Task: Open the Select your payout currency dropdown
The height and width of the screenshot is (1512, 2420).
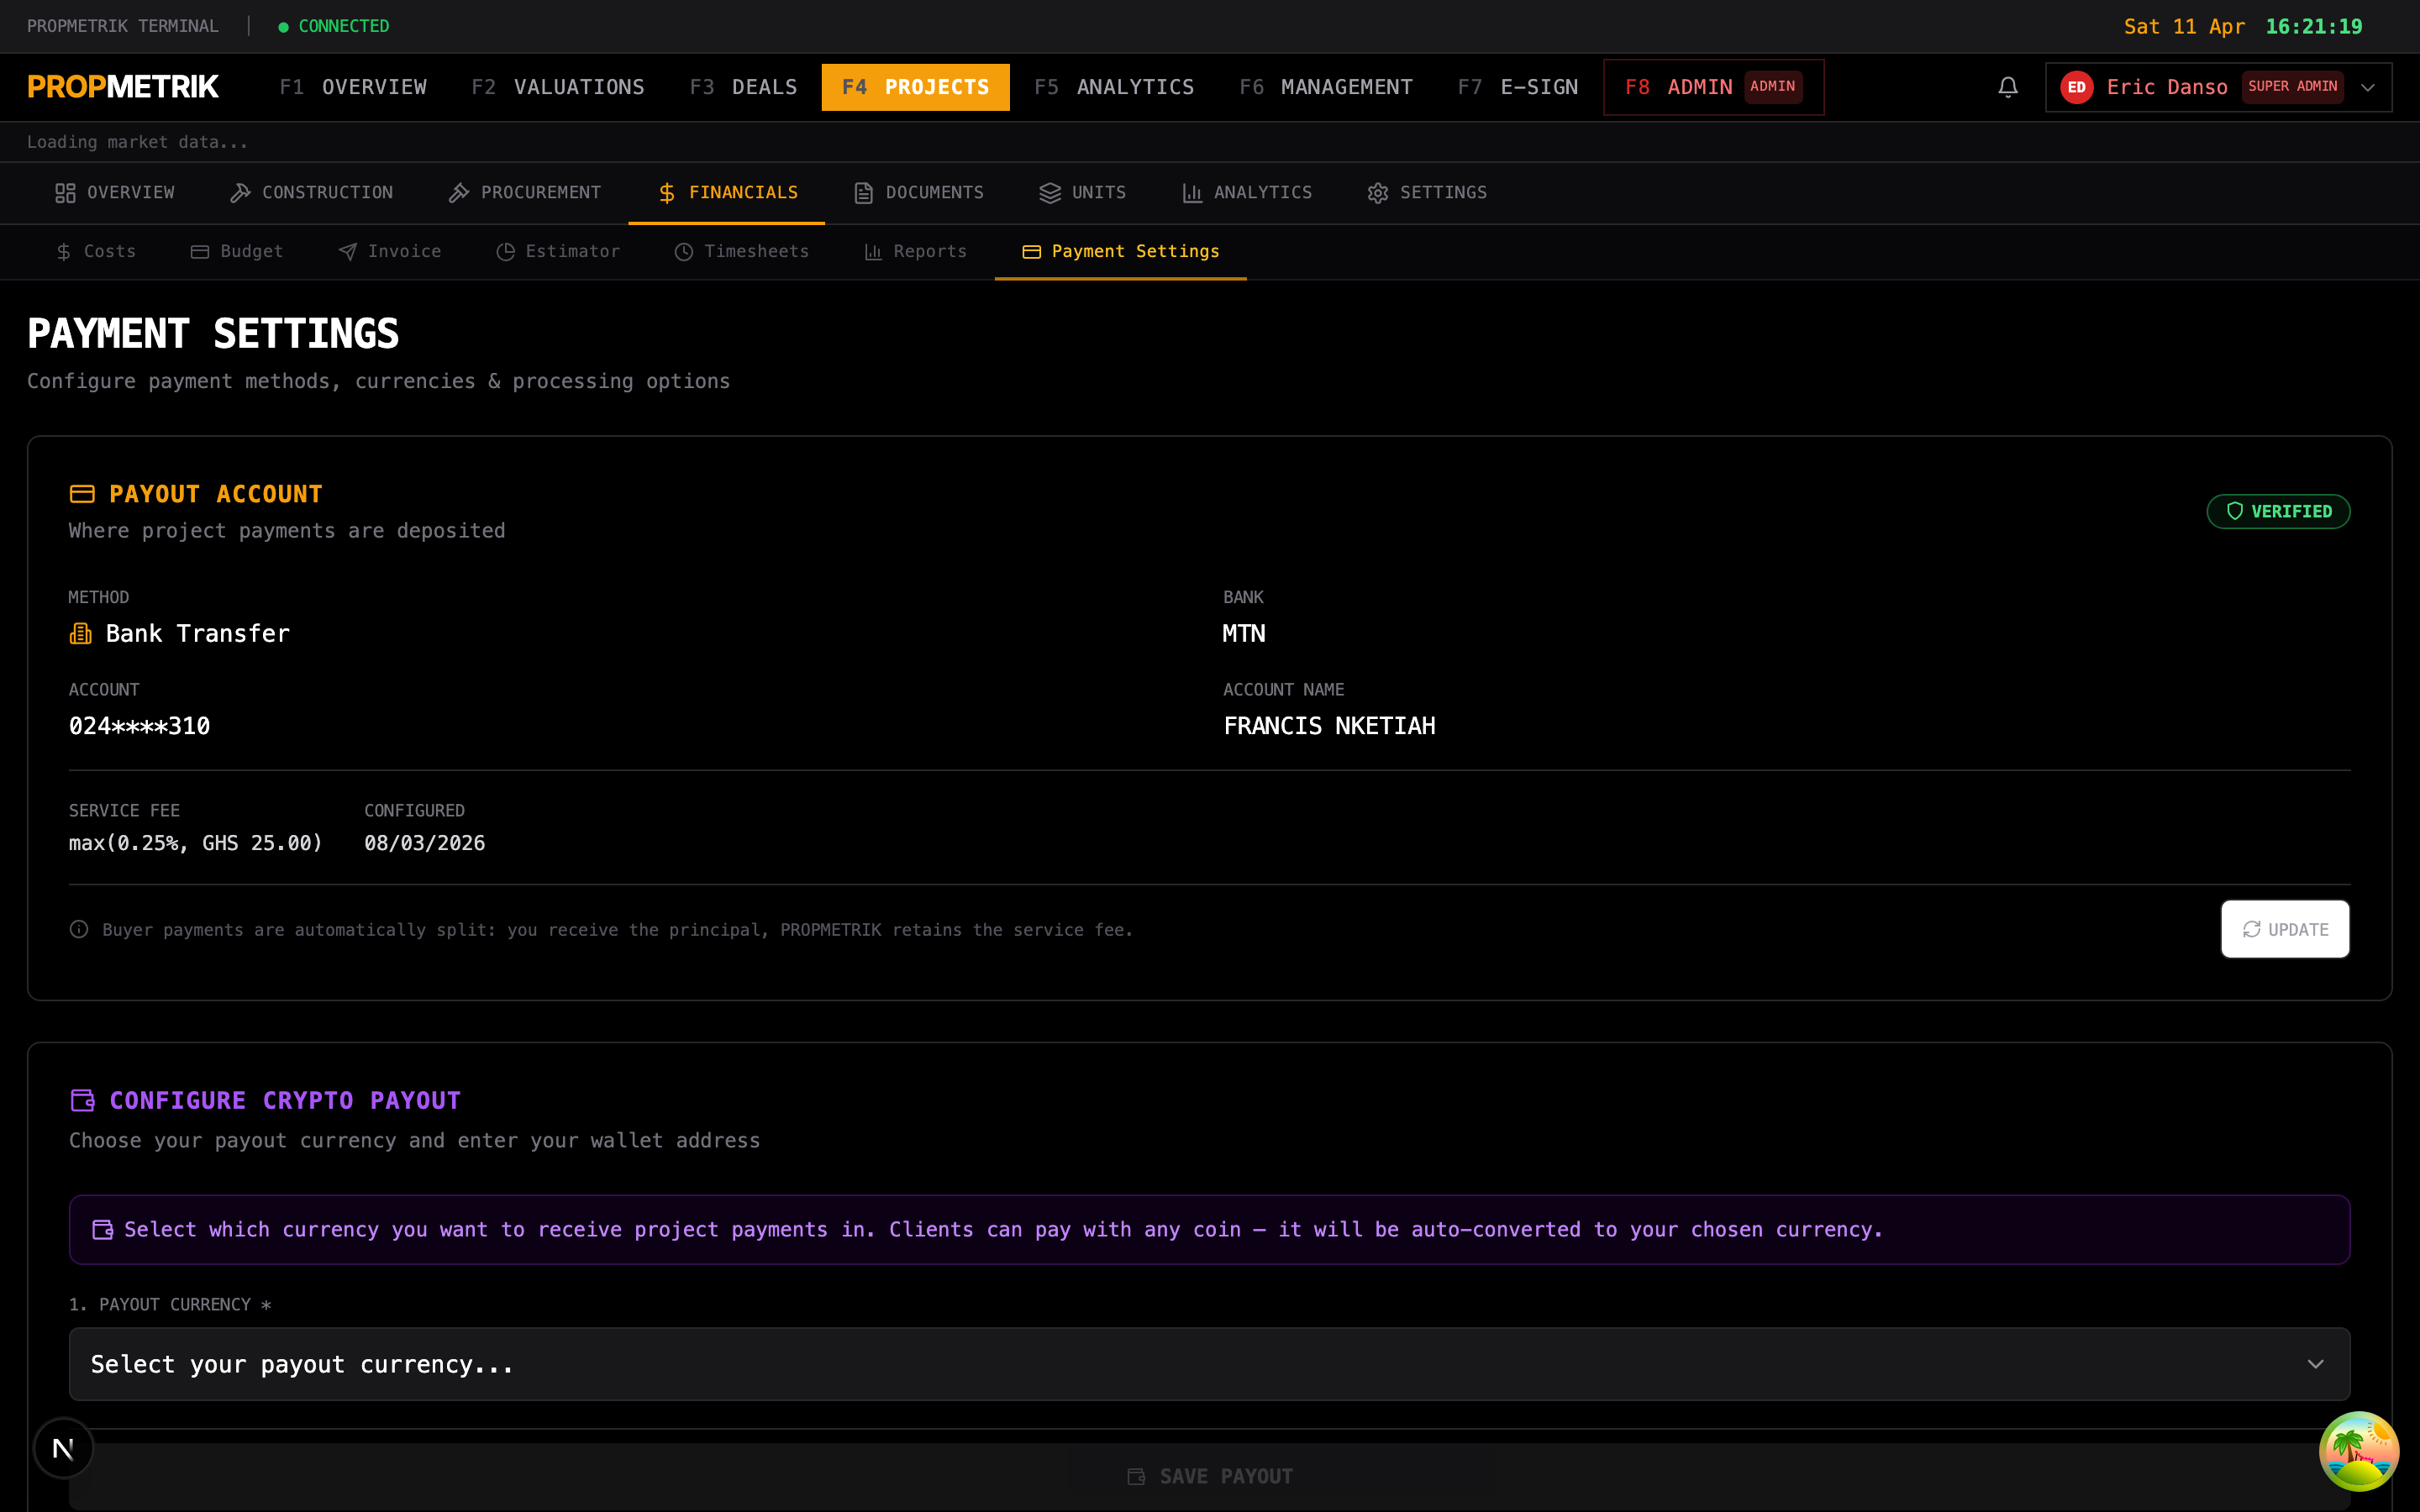Action: click(1209, 1364)
